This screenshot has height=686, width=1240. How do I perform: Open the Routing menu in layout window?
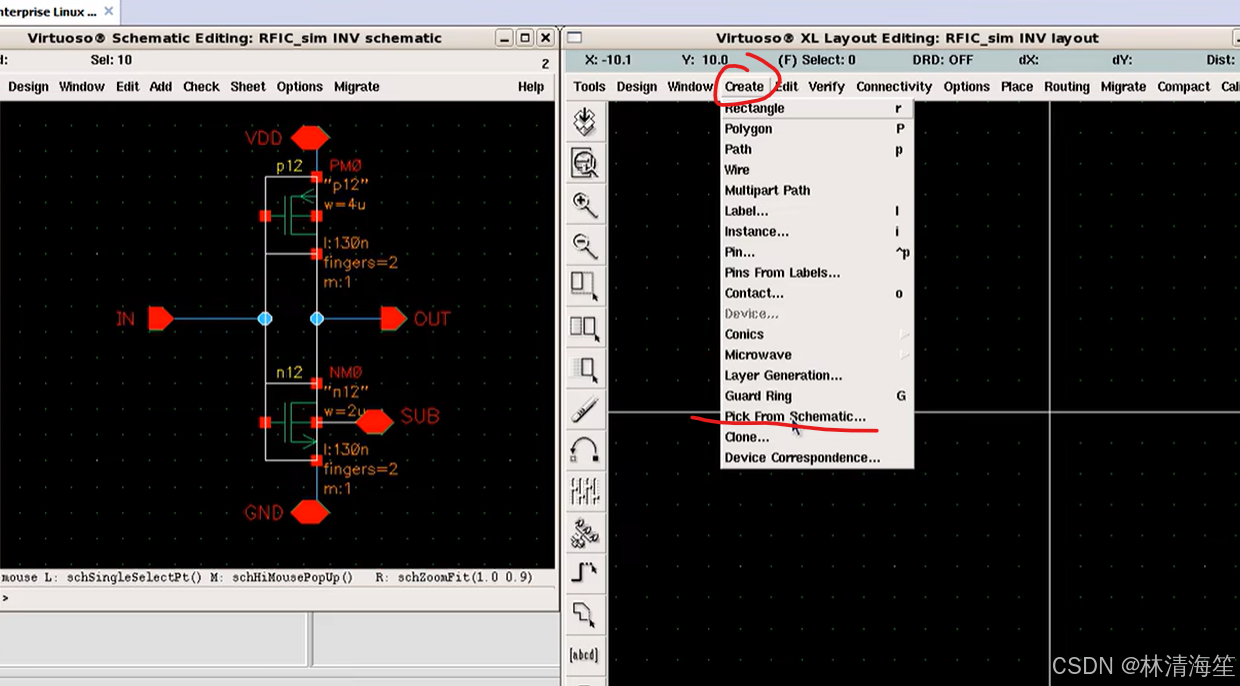tap(1067, 86)
